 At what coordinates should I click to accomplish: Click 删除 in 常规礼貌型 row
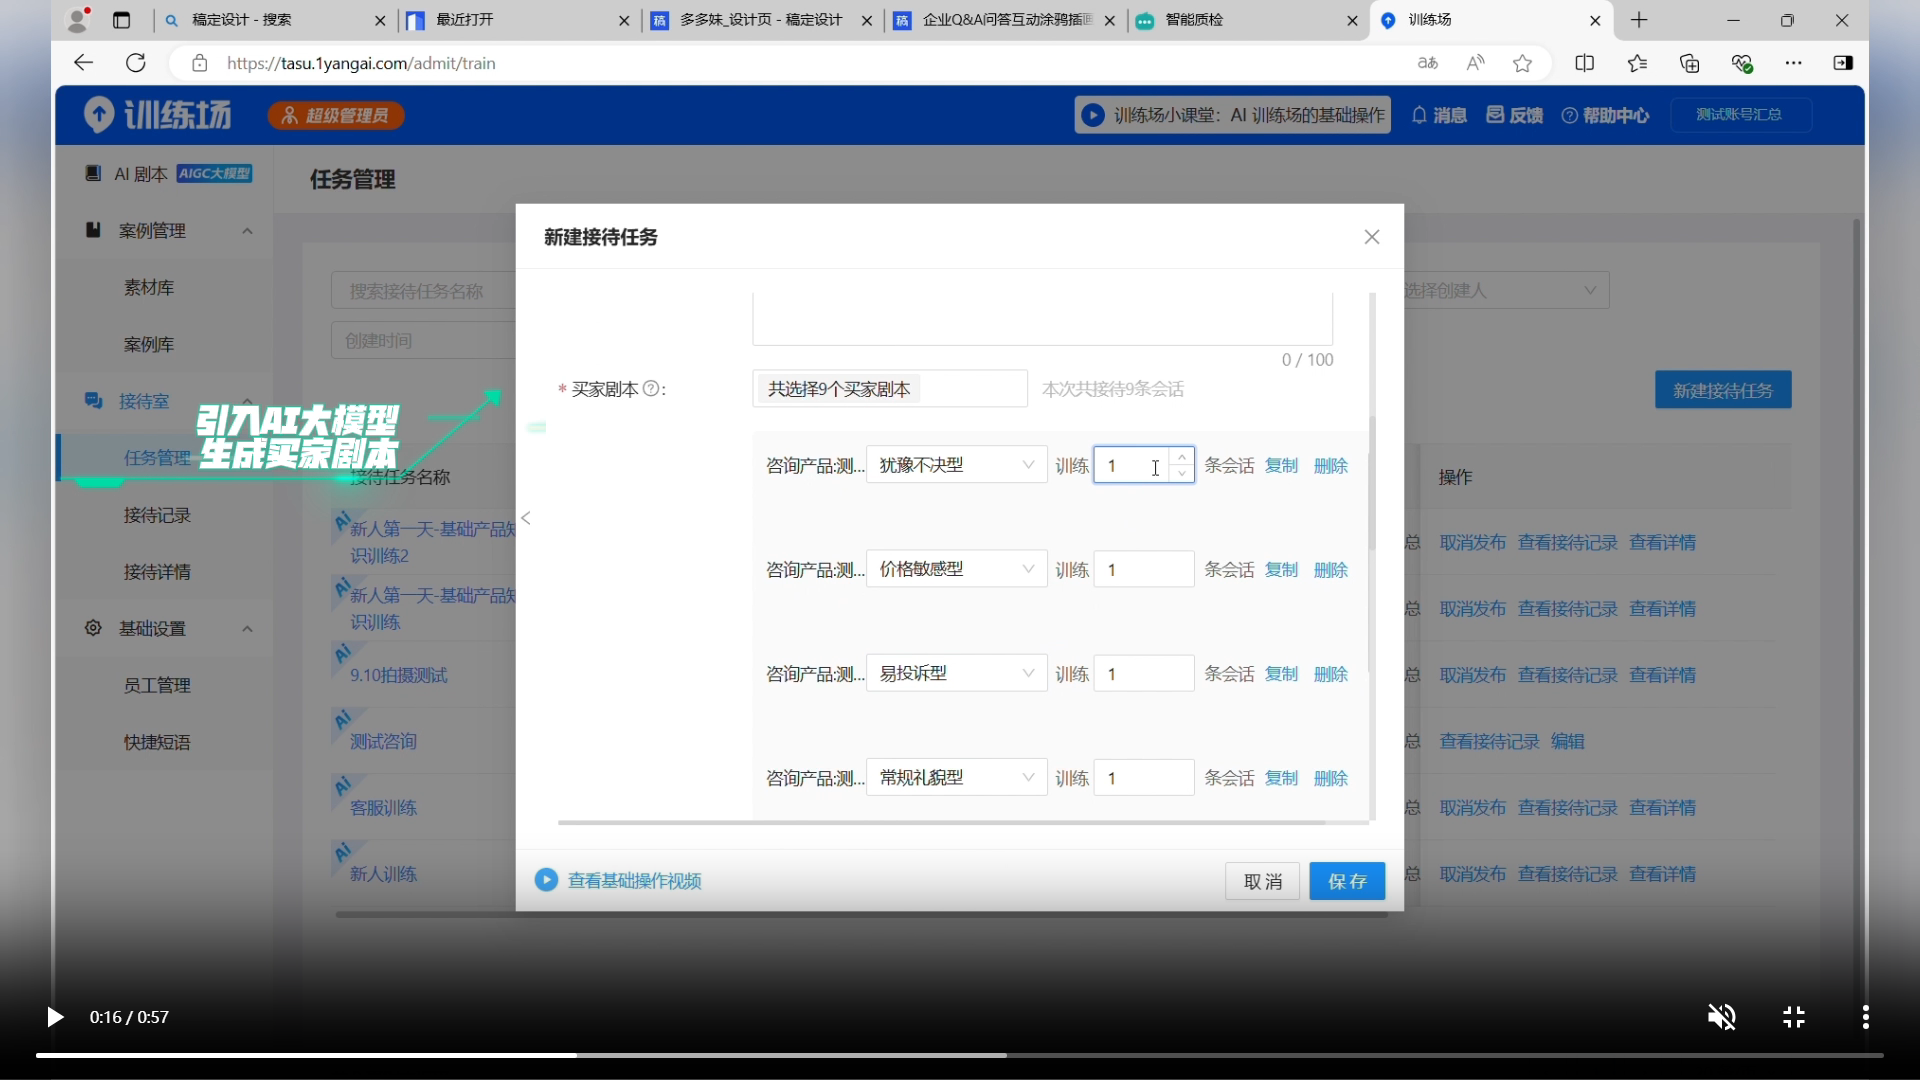[x=1331, y=777]
